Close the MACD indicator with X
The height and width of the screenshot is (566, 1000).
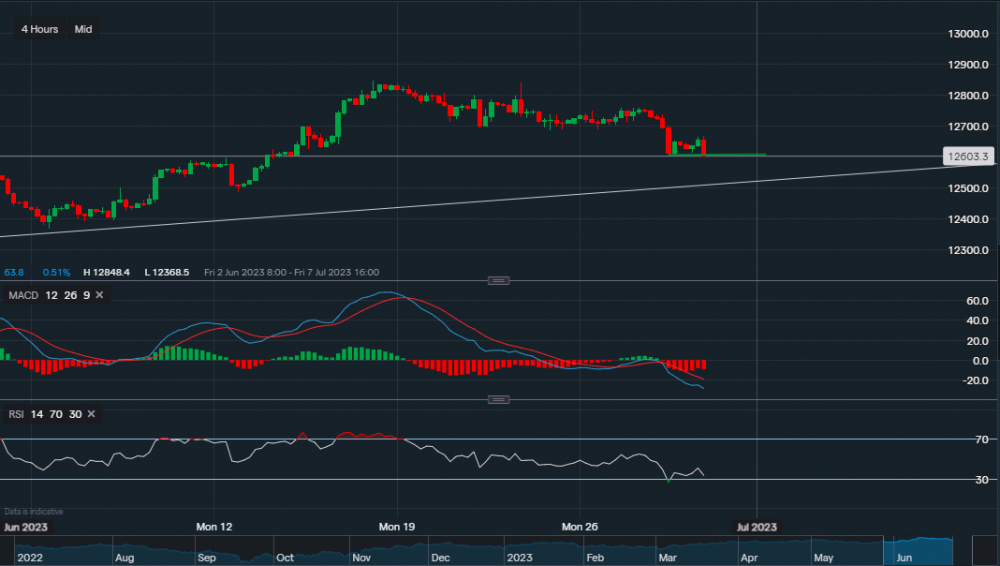(x=99, y=295)
